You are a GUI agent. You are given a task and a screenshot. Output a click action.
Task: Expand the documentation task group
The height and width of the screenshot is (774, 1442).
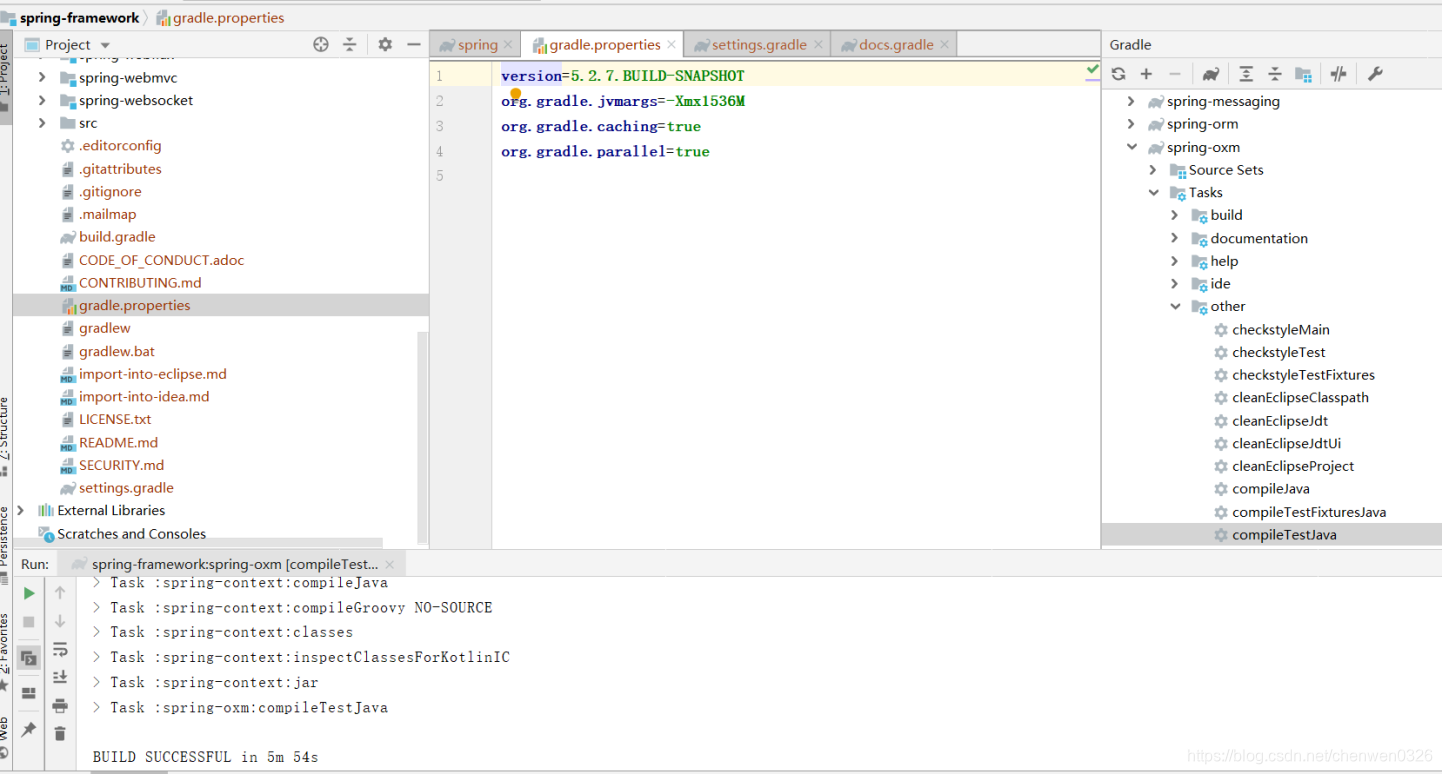pyautogui.click(x=1175, y=238)
